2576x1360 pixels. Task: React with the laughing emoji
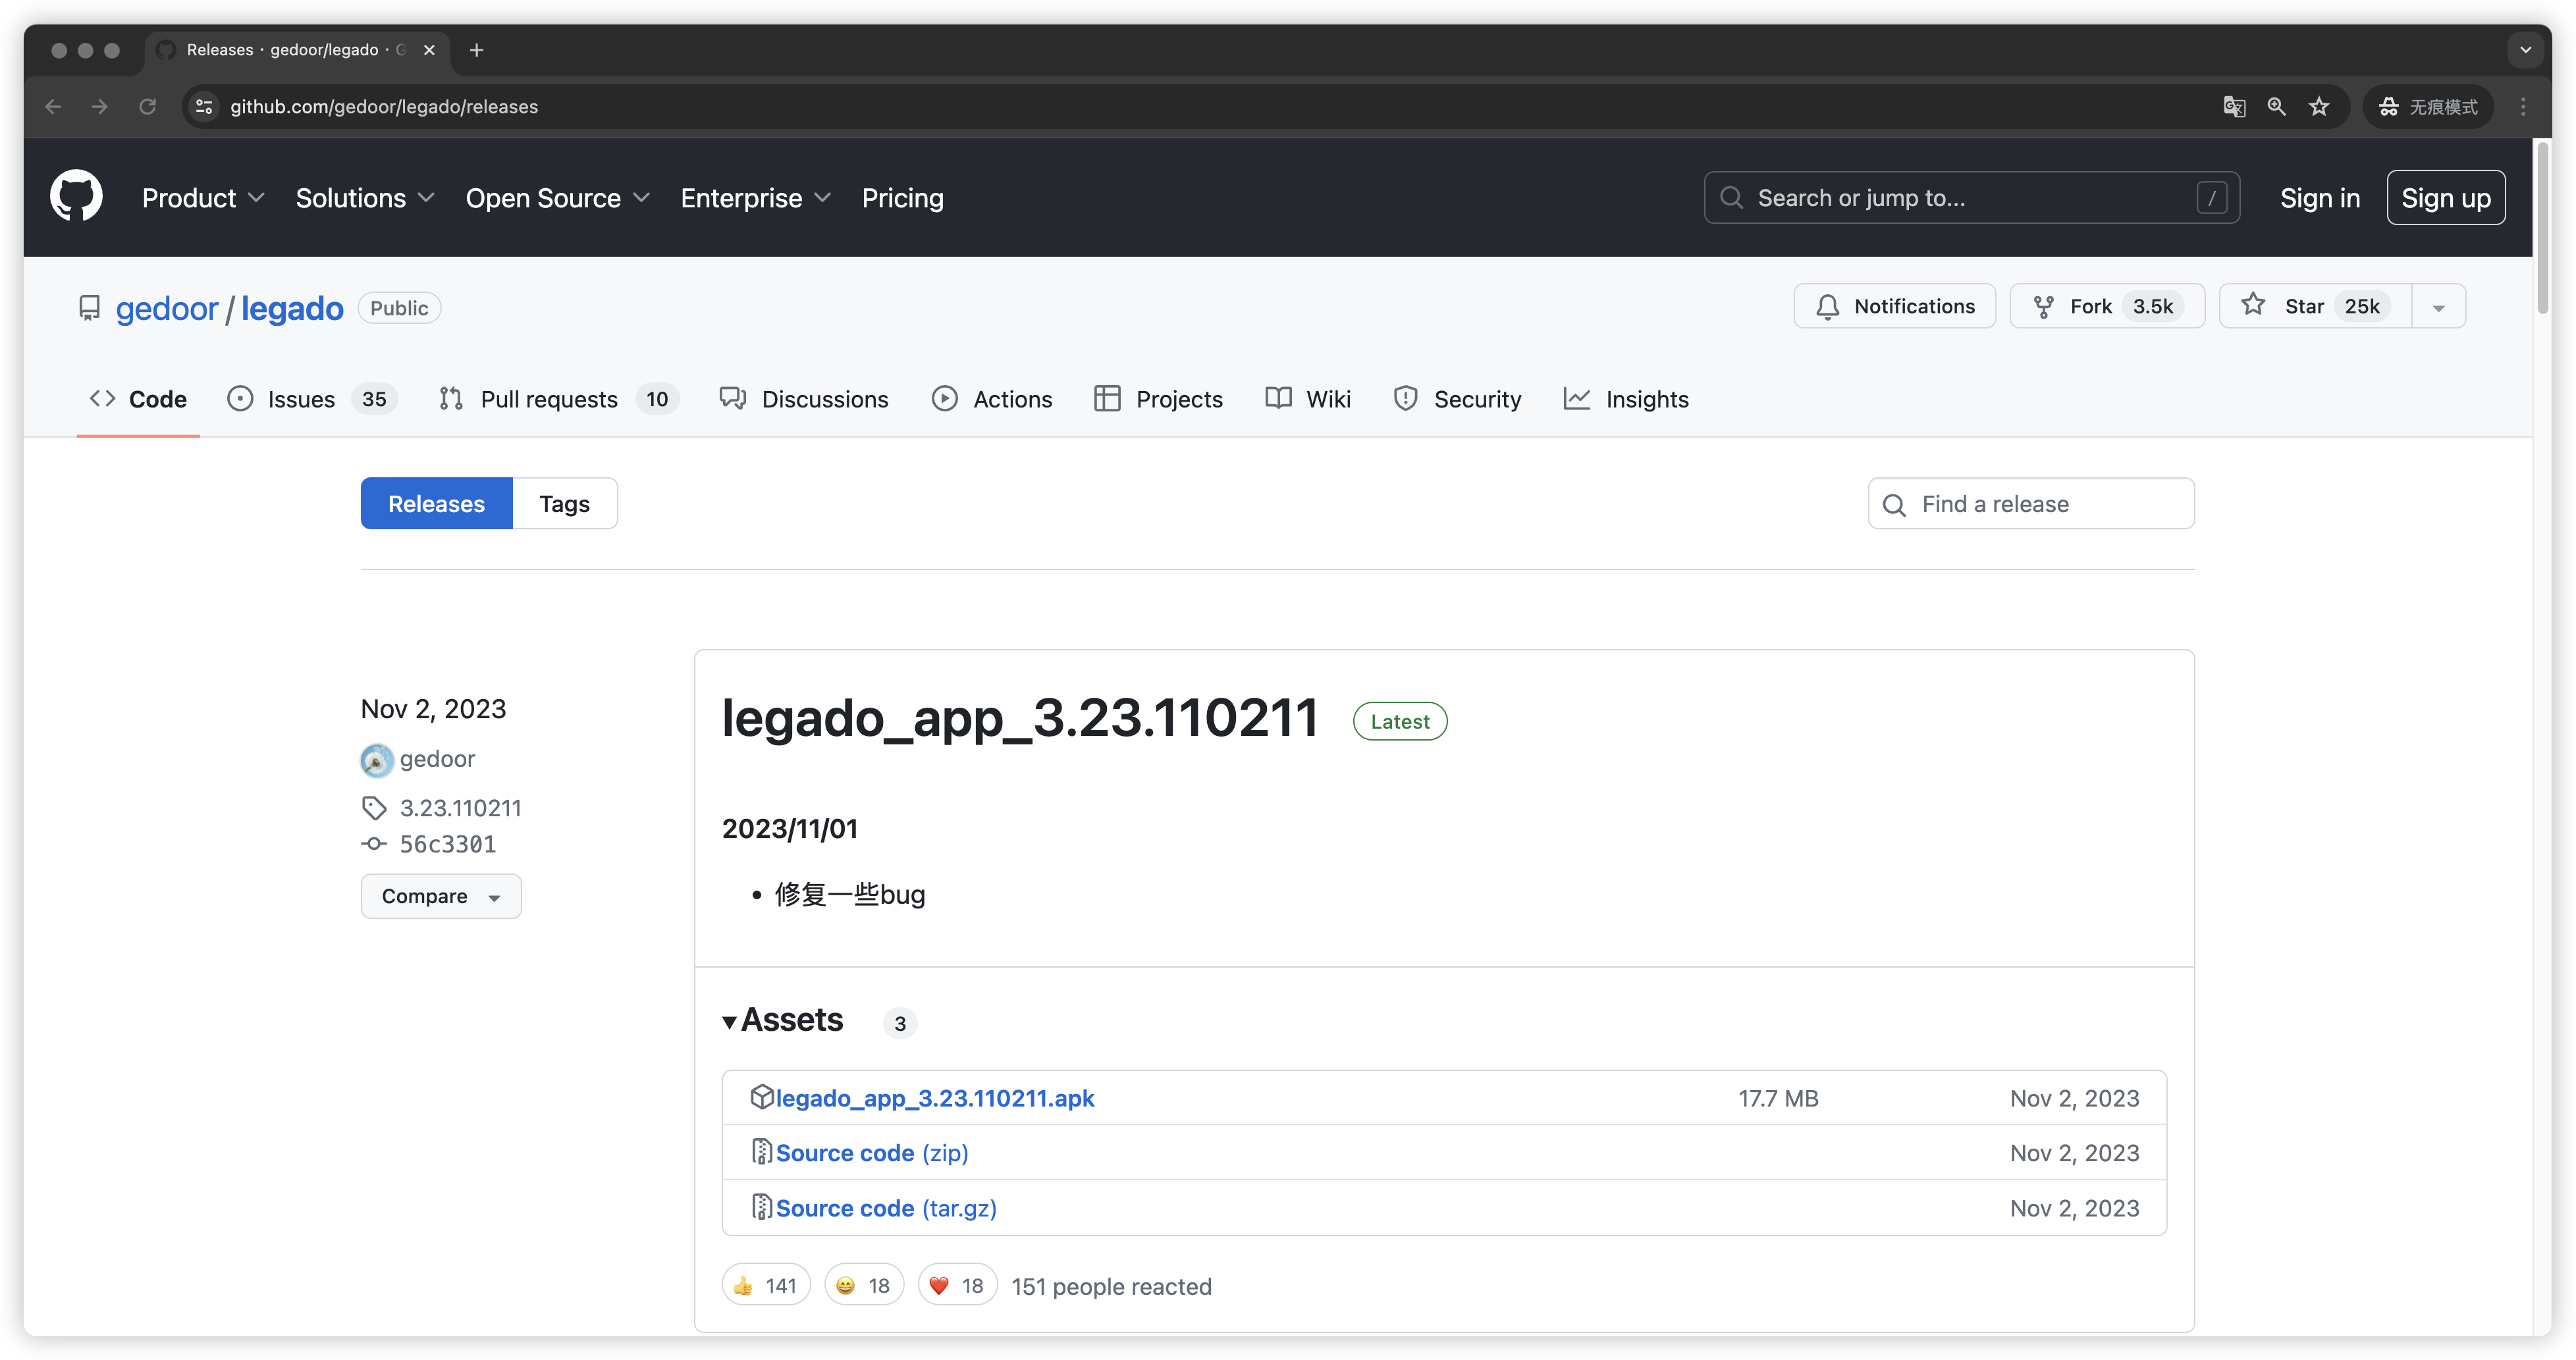[x=864, y=1286]
